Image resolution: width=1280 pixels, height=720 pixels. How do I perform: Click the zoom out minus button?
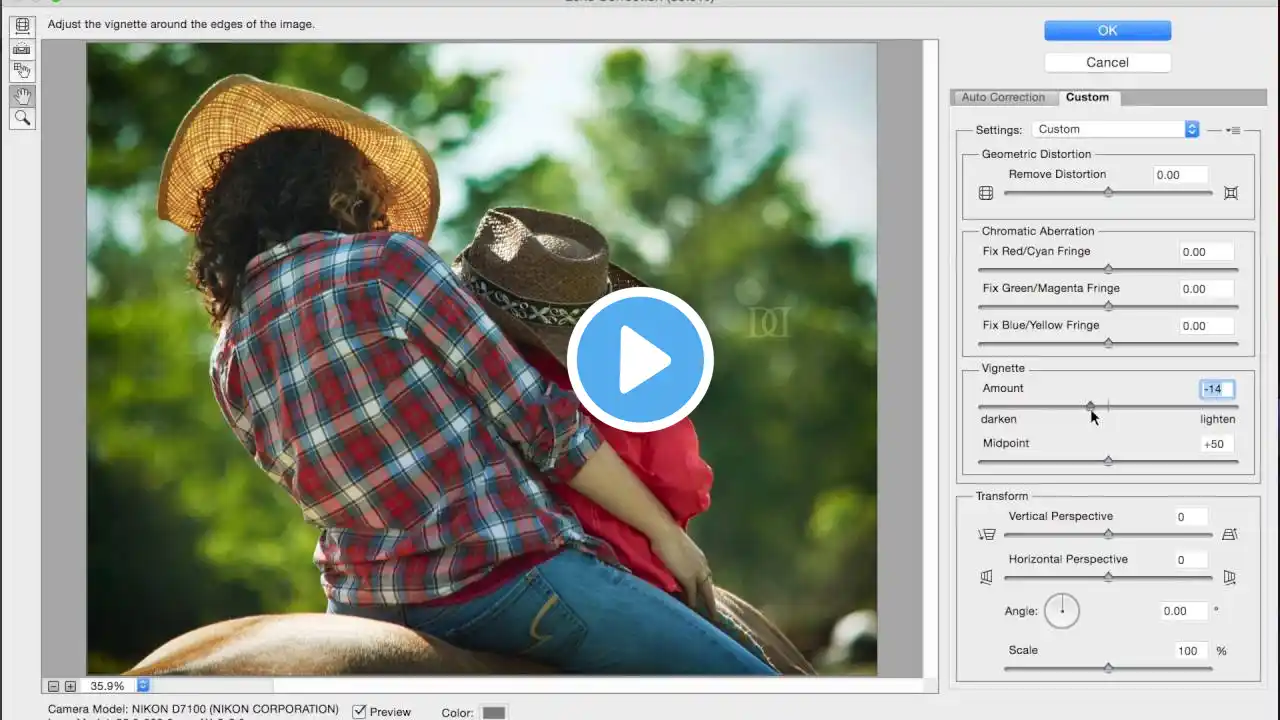pos(53,686)
